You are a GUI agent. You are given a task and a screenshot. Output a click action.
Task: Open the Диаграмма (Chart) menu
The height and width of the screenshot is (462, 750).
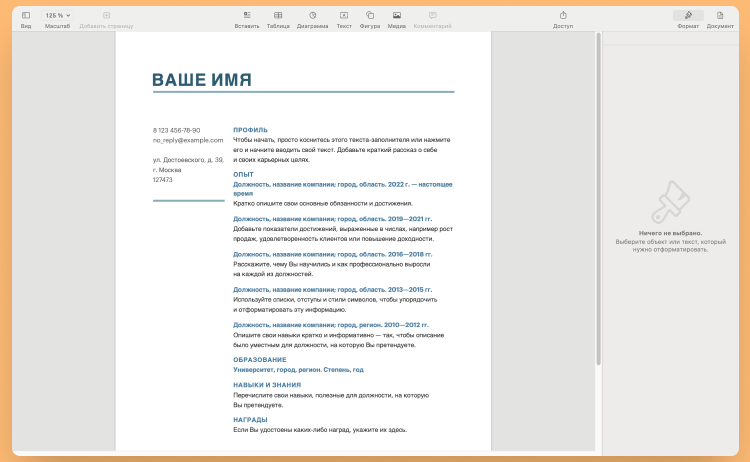312,16
